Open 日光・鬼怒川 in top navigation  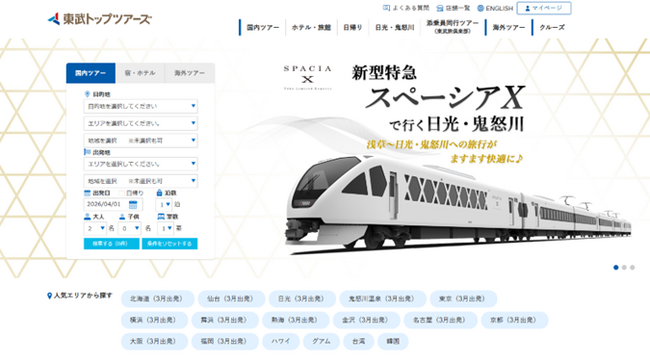395,27
